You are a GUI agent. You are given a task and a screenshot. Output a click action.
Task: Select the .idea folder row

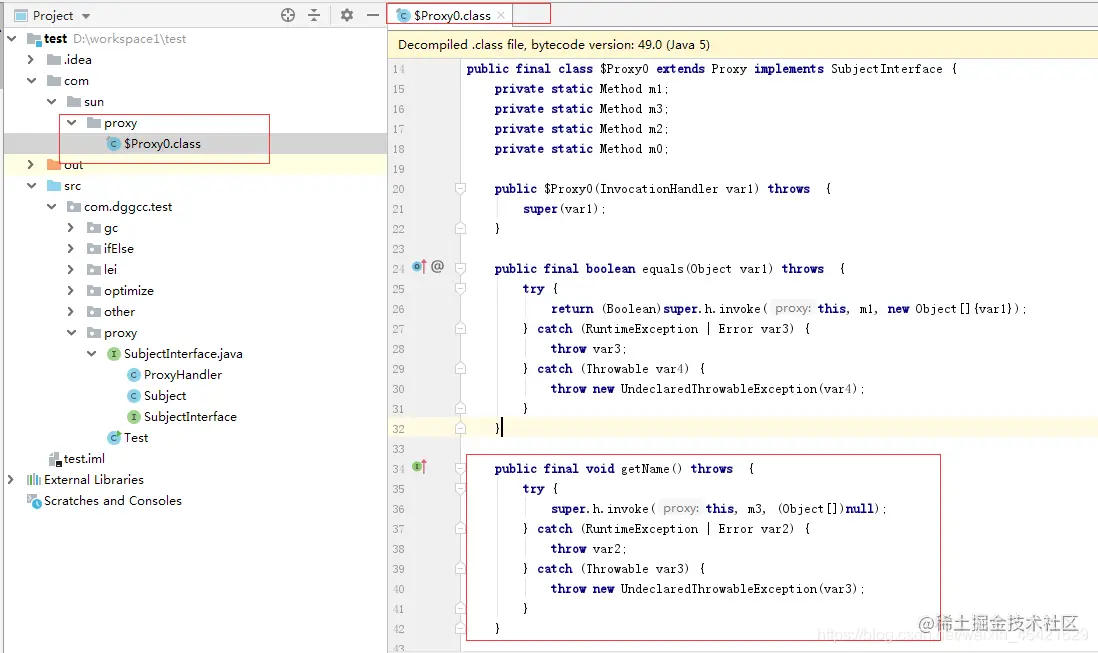[195, 59]
